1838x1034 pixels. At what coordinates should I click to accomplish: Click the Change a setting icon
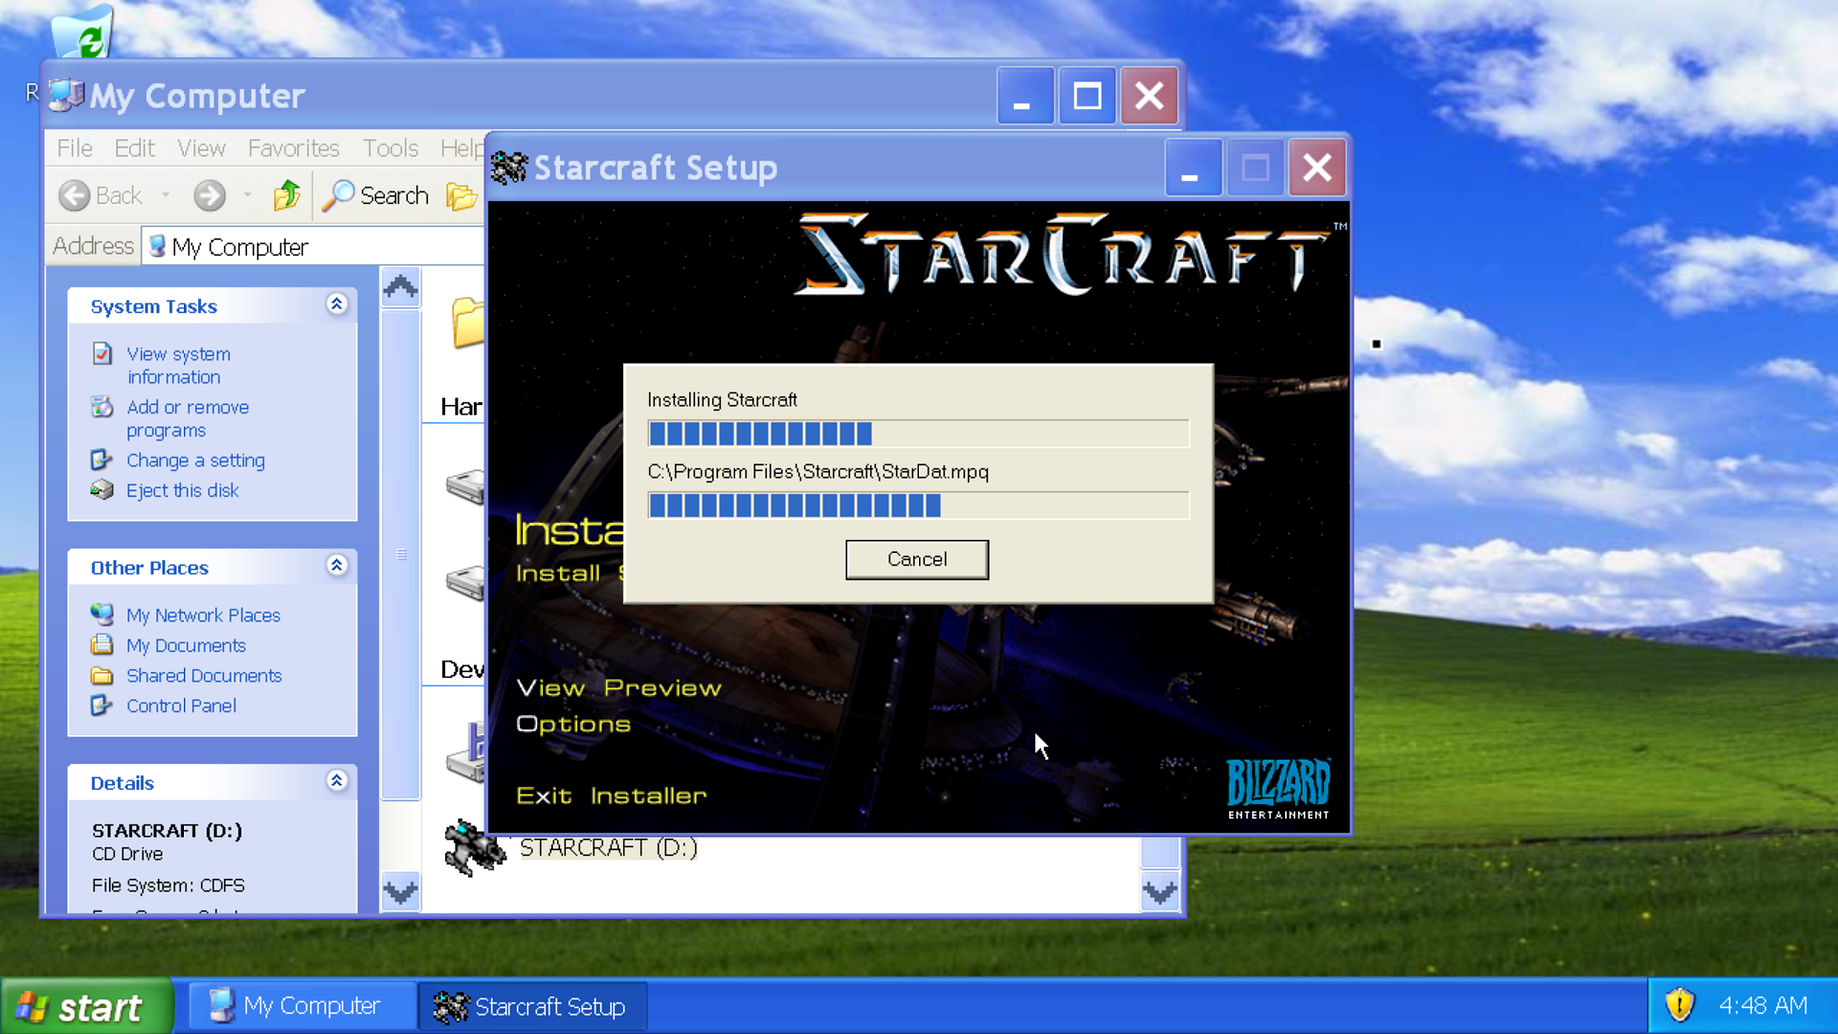tap(102, 459)
